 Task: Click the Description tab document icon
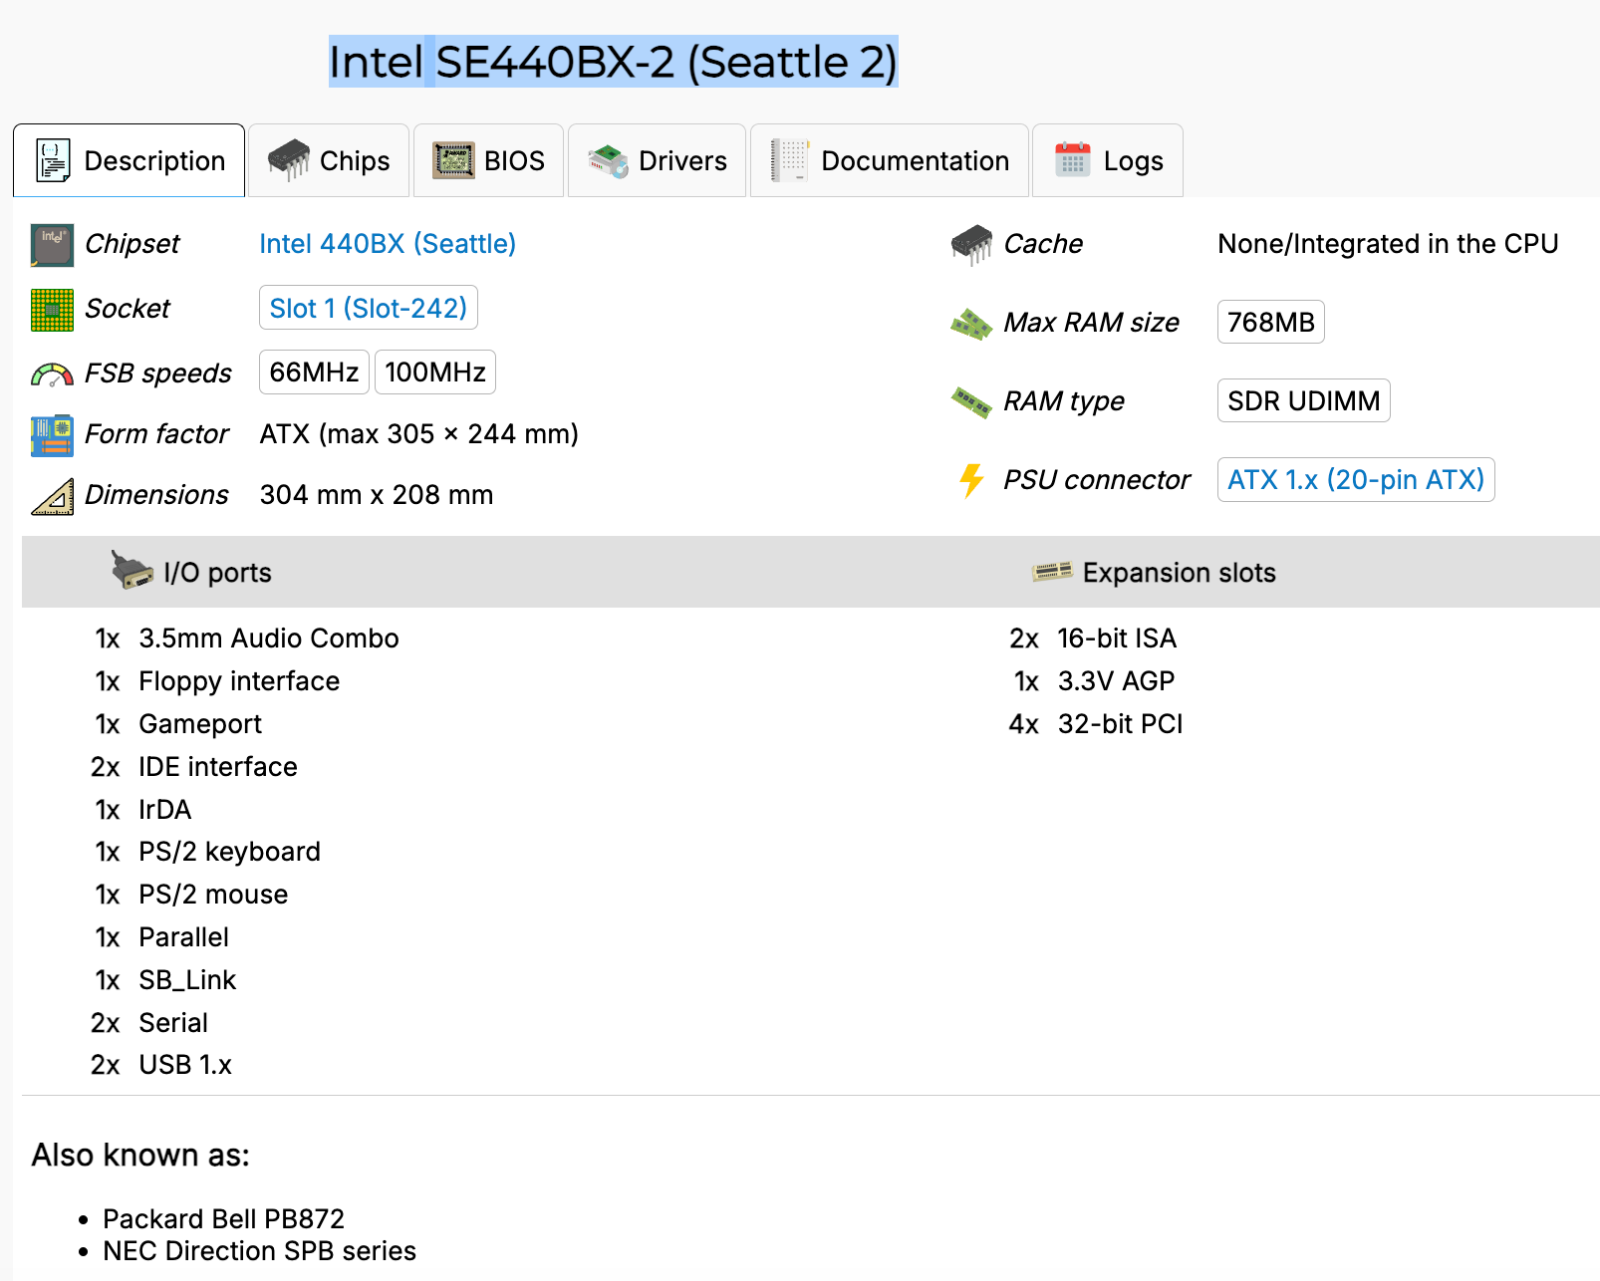(x=53, y=160)
